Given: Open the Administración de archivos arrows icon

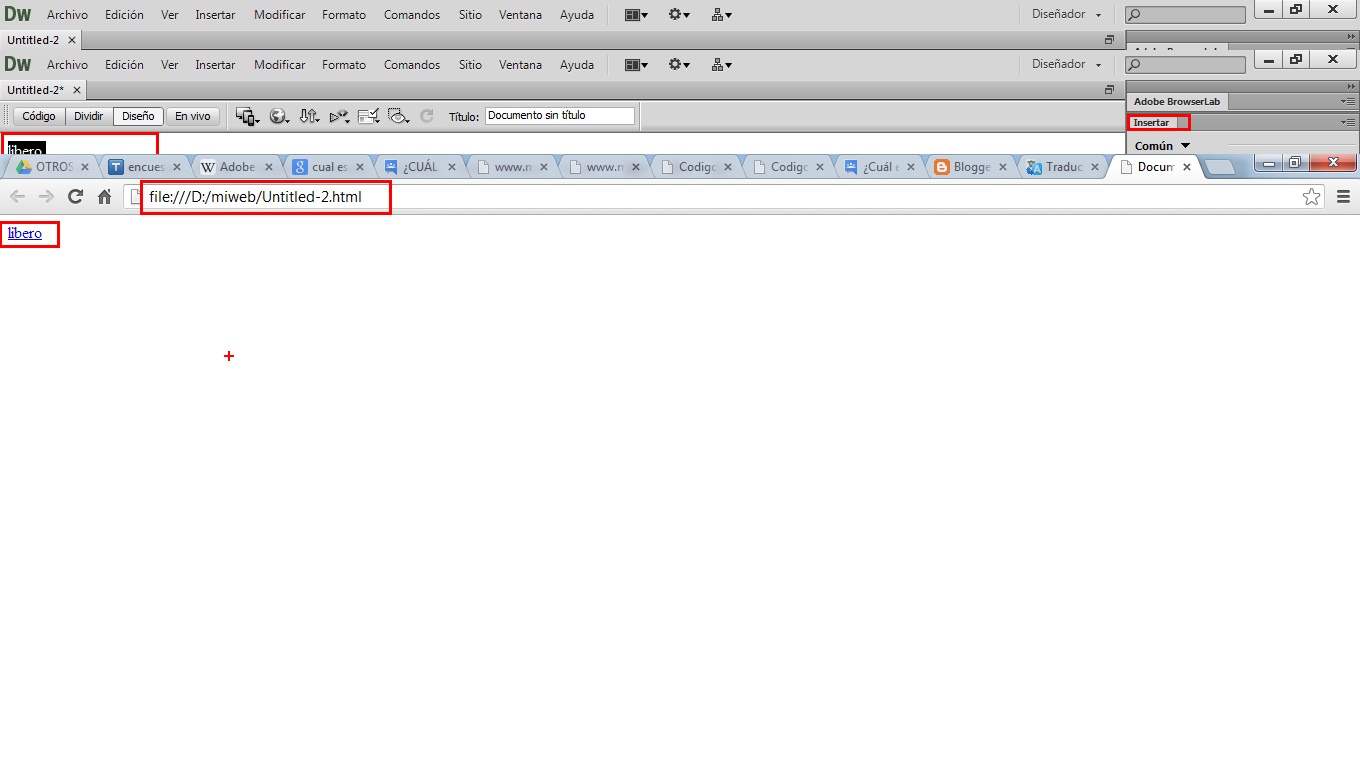Looking at the screenshot, I should [x=310, y=115].
